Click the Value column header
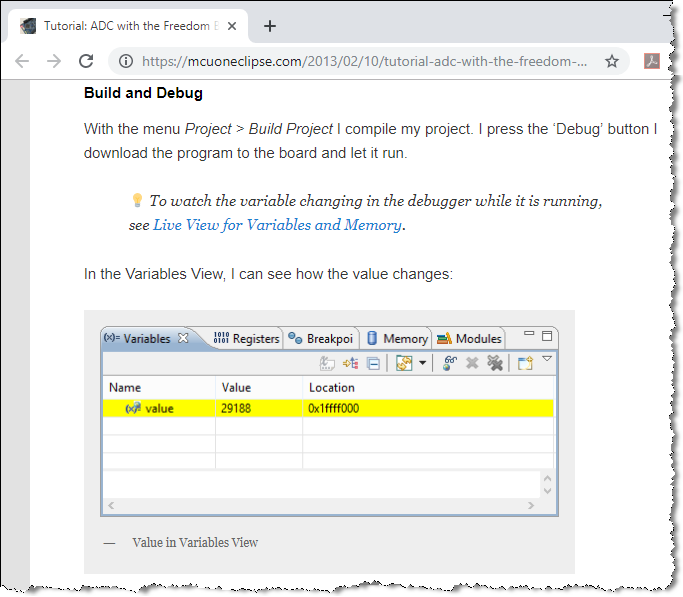Screen dimensions: 683x597 coord(259,388)
